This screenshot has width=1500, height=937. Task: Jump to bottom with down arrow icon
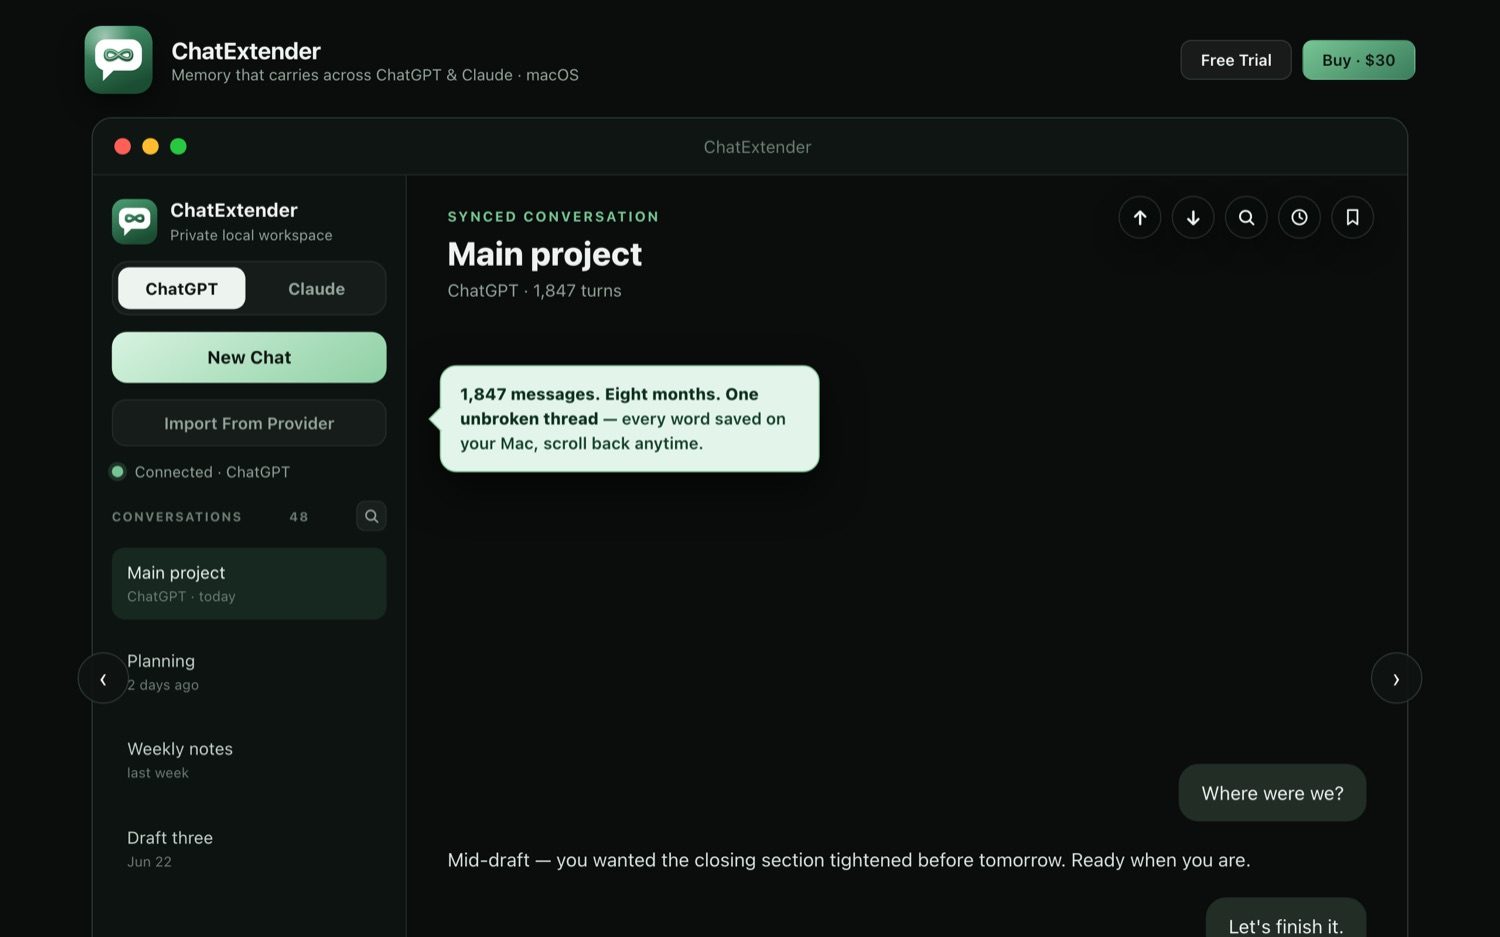pyautogui.click(x=1193, y=217)
